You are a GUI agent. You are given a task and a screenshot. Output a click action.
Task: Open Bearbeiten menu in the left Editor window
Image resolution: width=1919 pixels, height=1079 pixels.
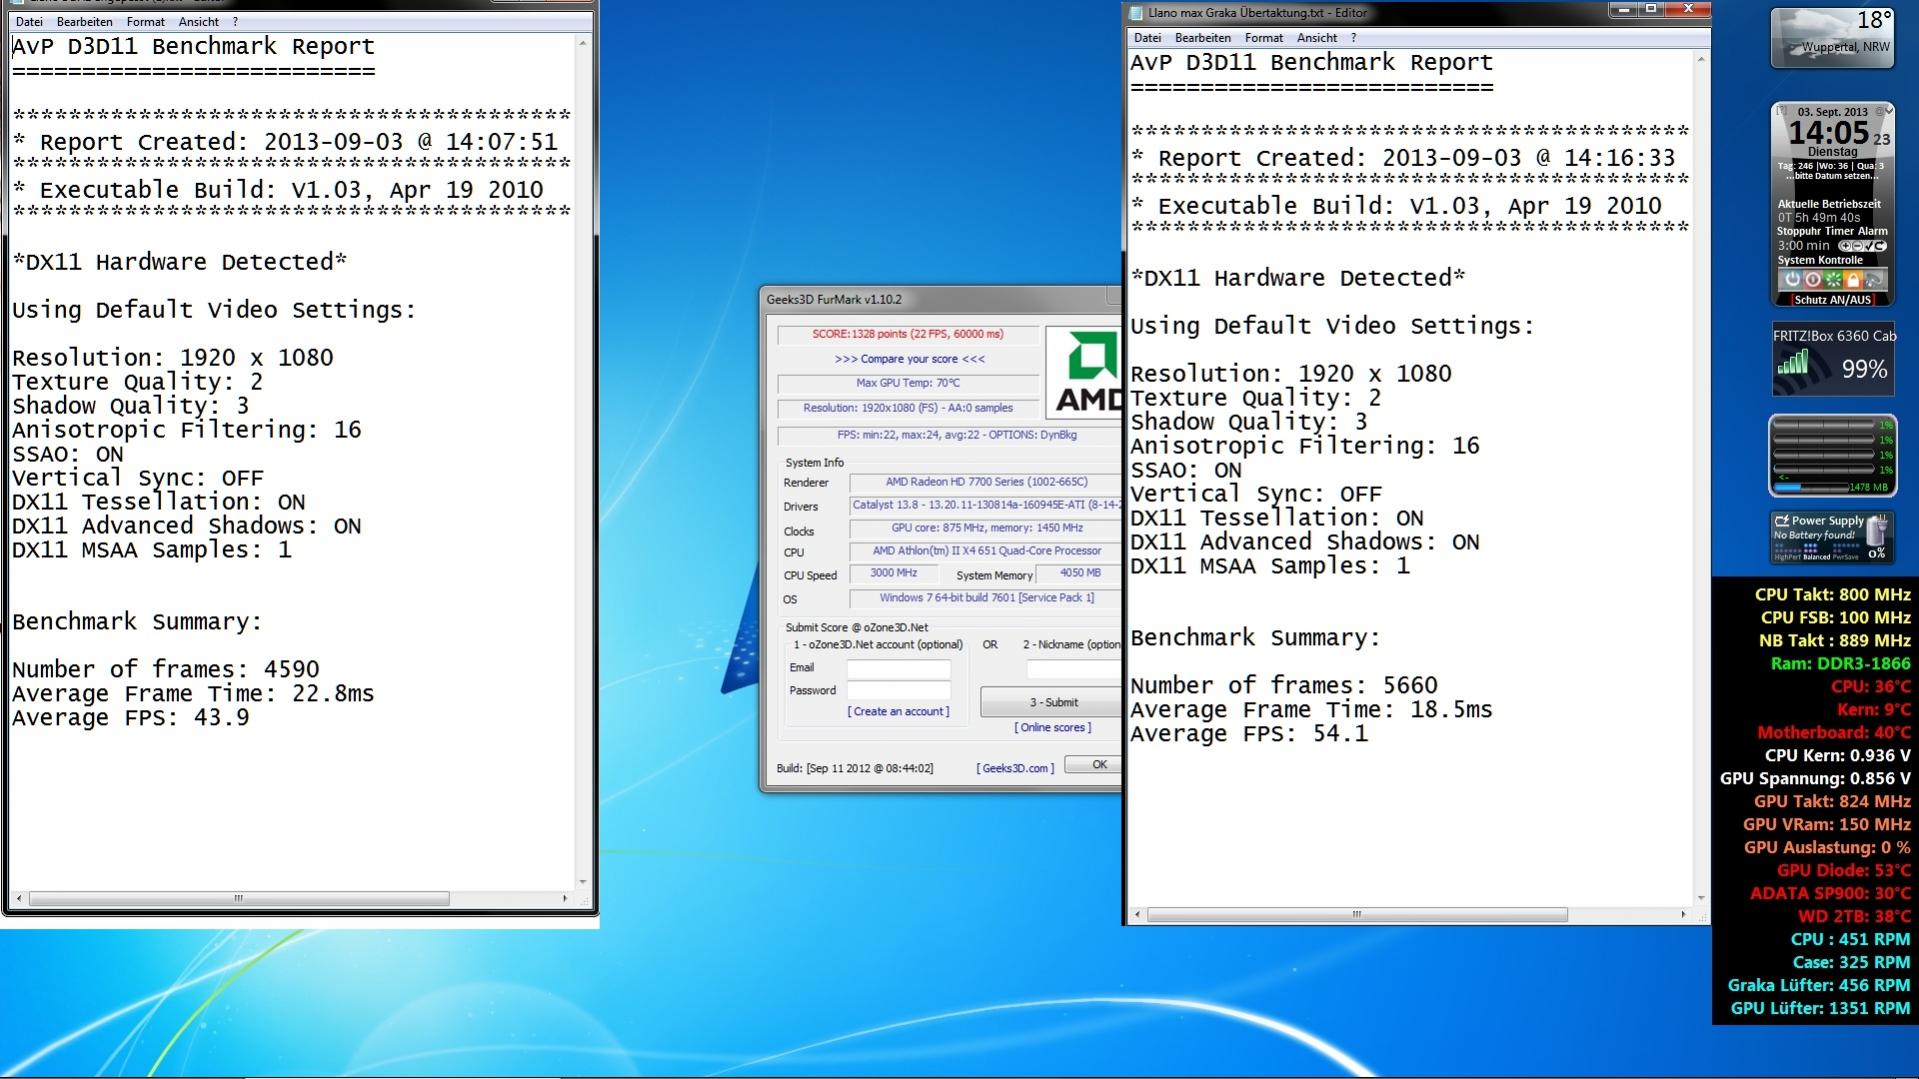pos(85,21)
